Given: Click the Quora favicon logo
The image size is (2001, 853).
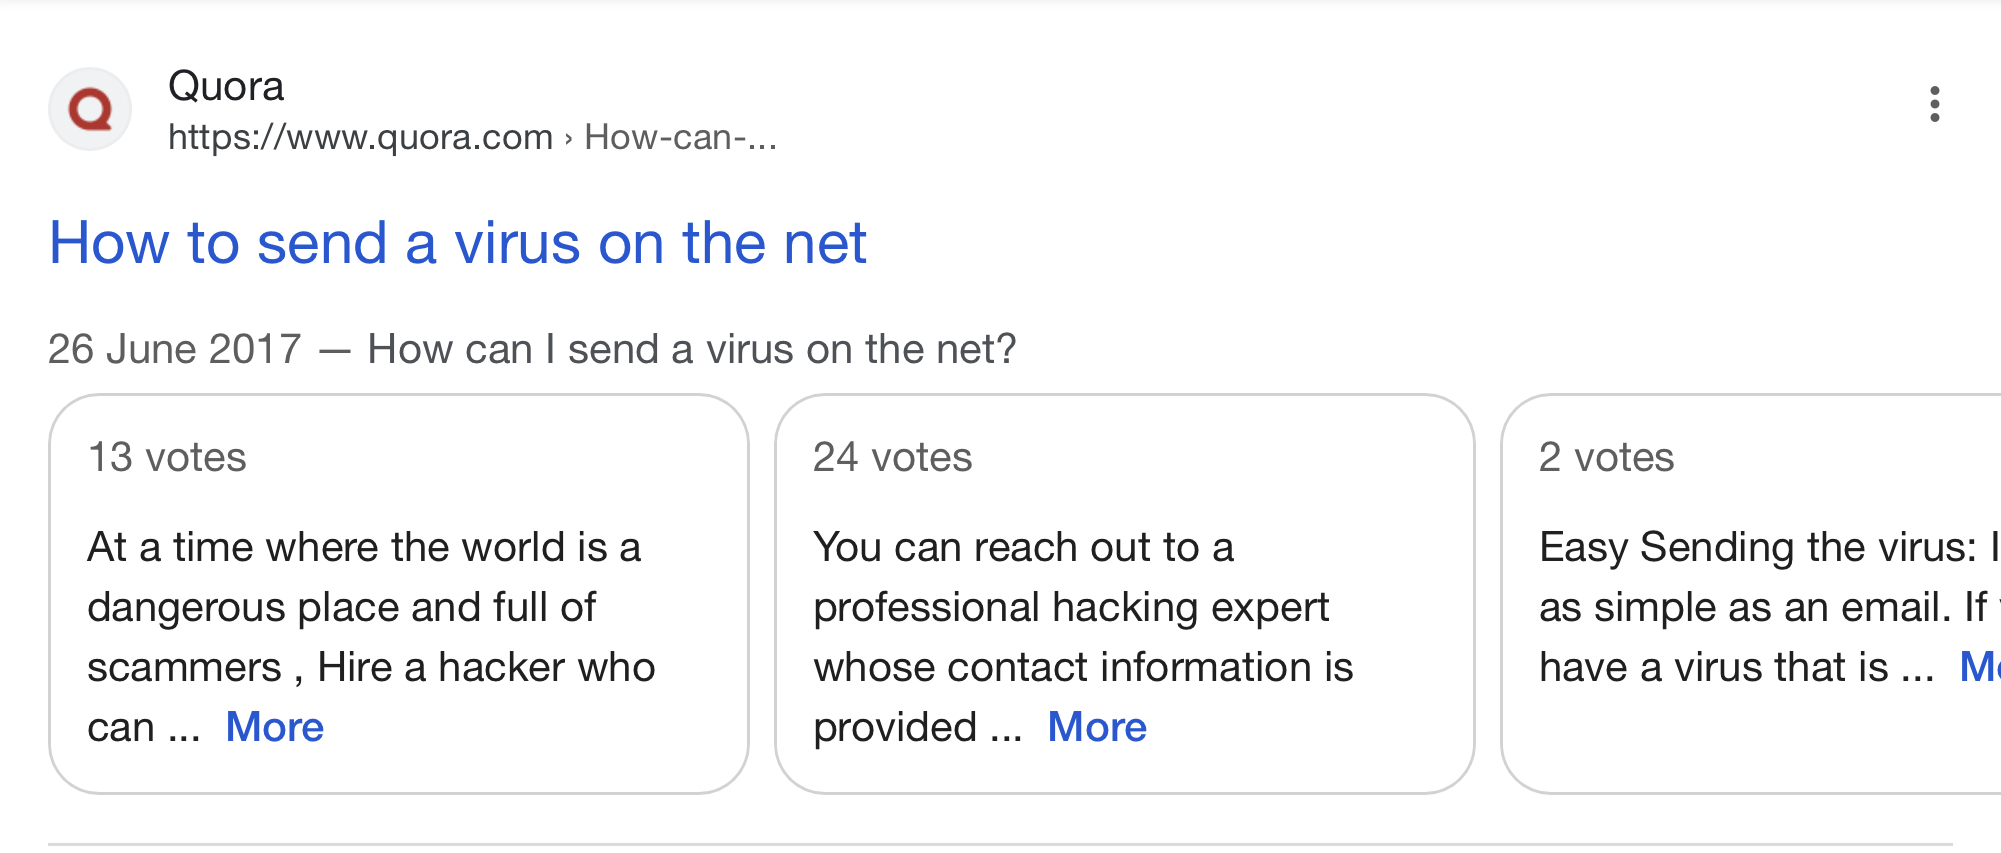Looking at the screenshot, I should point(90,108).
